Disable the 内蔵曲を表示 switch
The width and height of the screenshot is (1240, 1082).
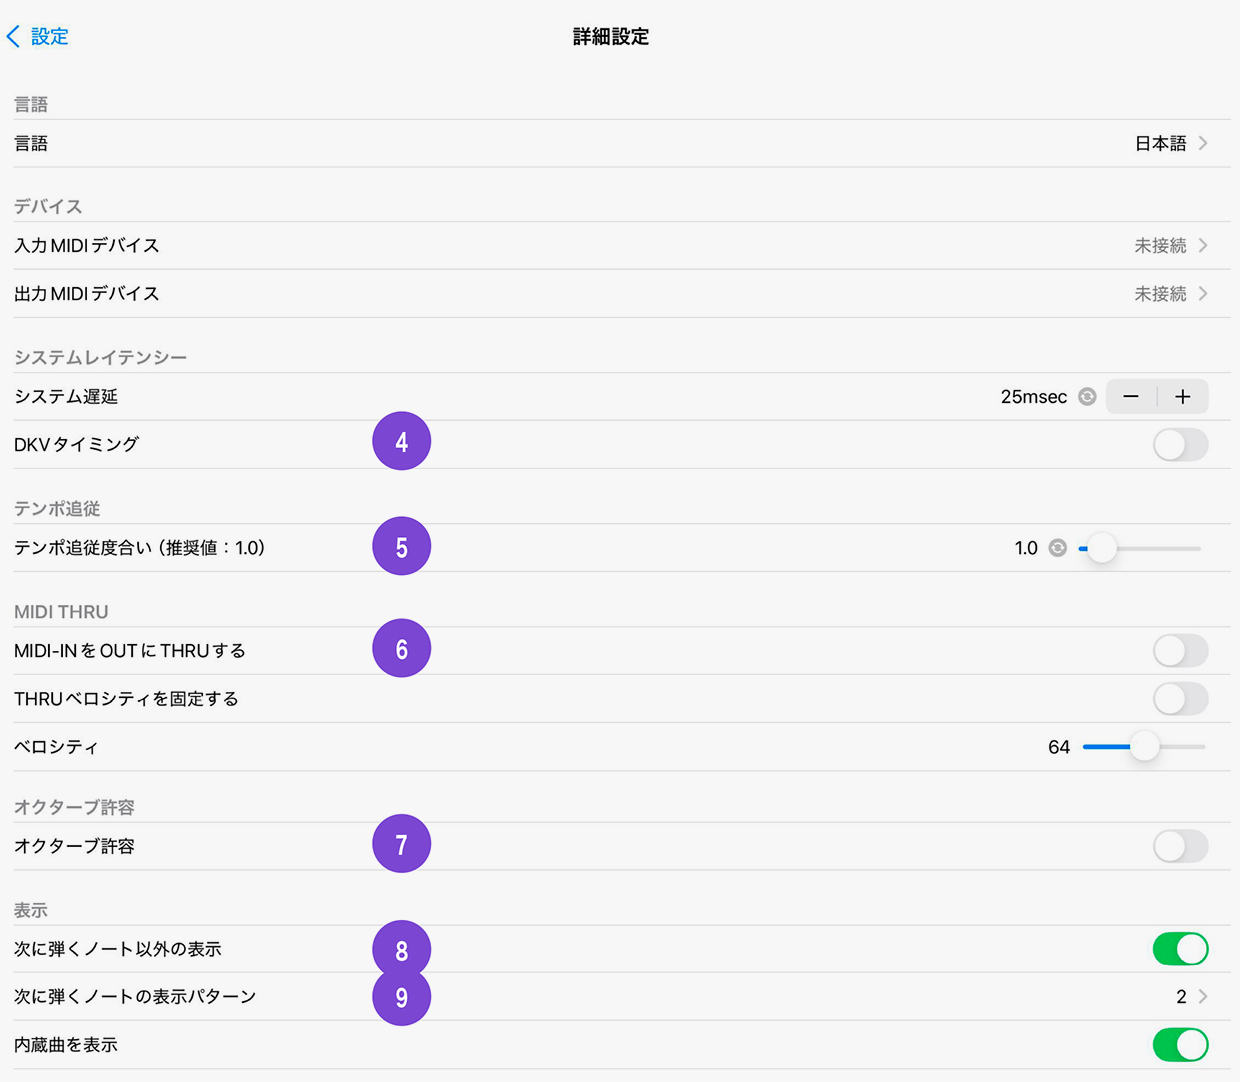tap(1180, 1044)
